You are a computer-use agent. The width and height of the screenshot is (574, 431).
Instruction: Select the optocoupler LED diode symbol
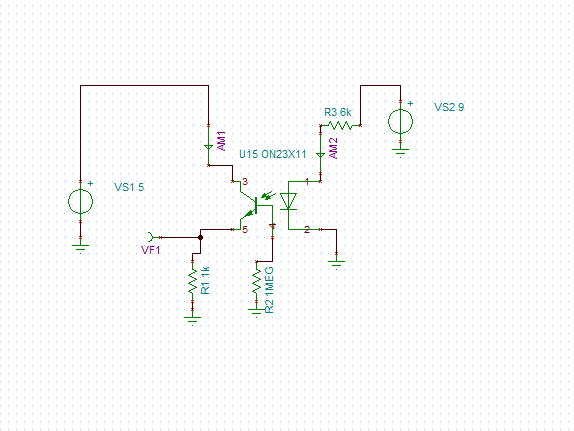(x=288, y=201)
